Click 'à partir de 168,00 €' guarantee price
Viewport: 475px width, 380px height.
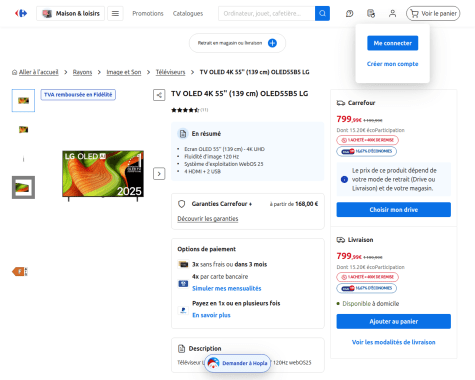tap(294, 204)
